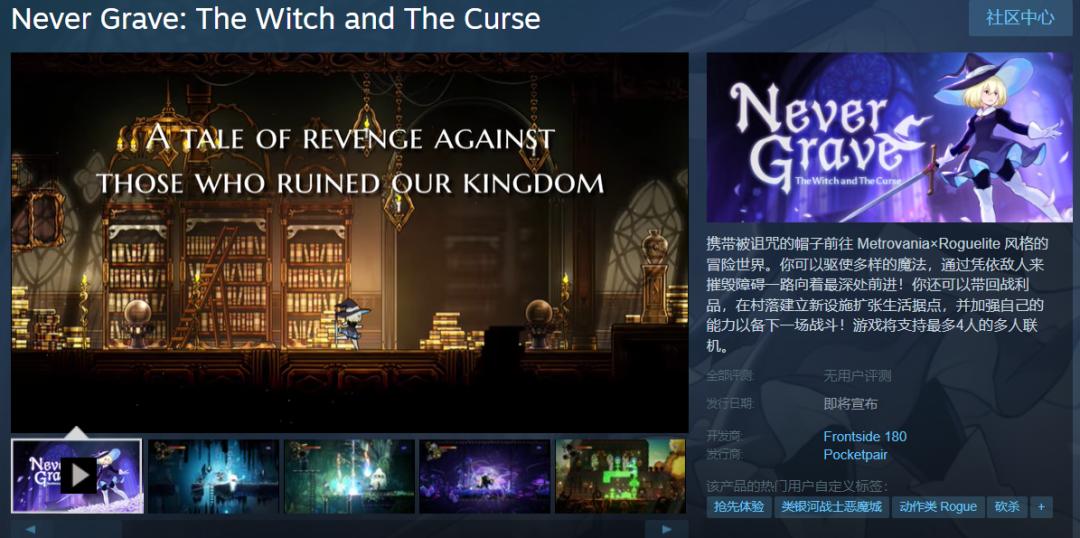Select the 动作类 Rogue tag
This screenshot has width=1080, height=538.
[939, 507]
